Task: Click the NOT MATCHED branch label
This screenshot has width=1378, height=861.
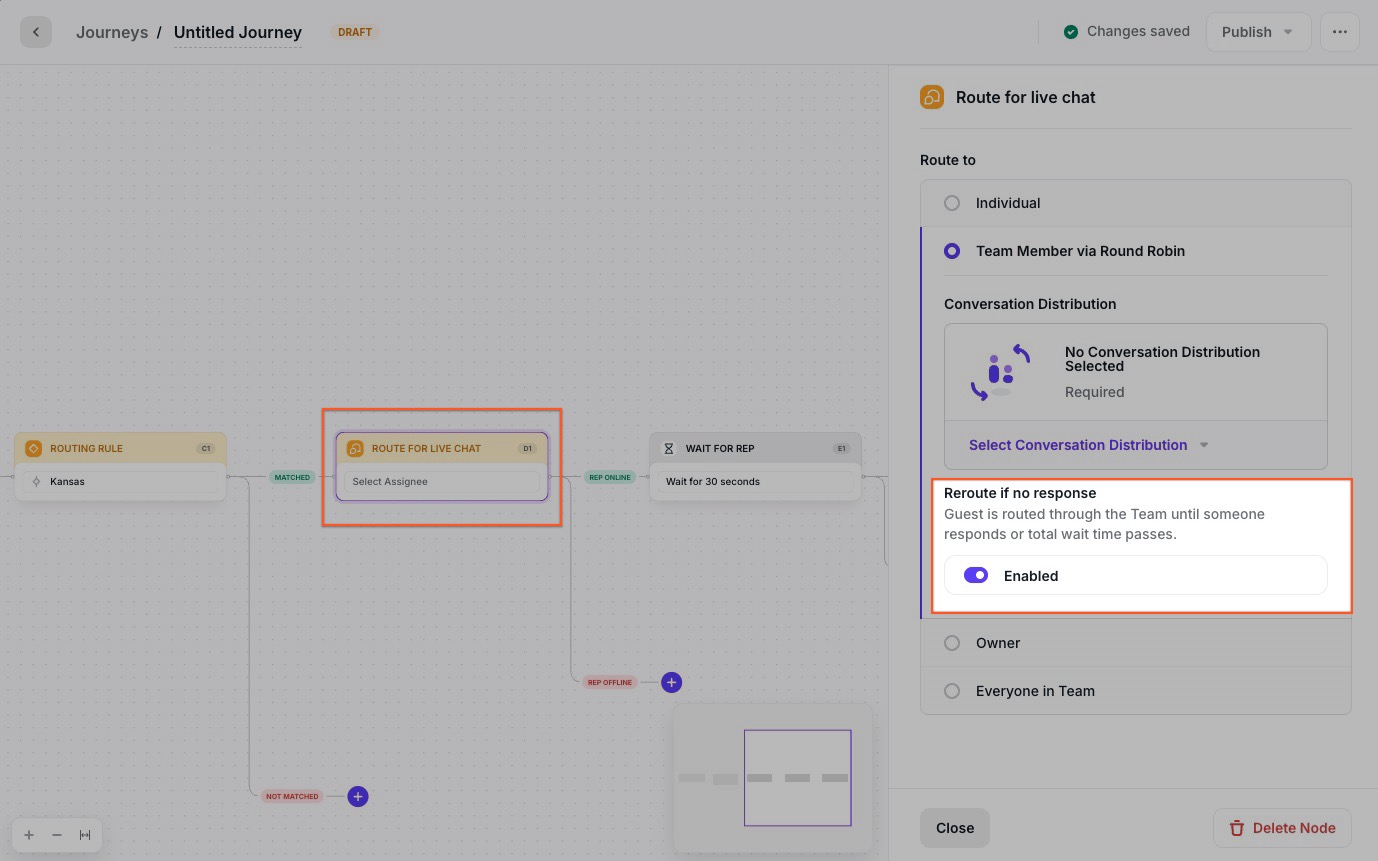Action: (x=292, y=797)
